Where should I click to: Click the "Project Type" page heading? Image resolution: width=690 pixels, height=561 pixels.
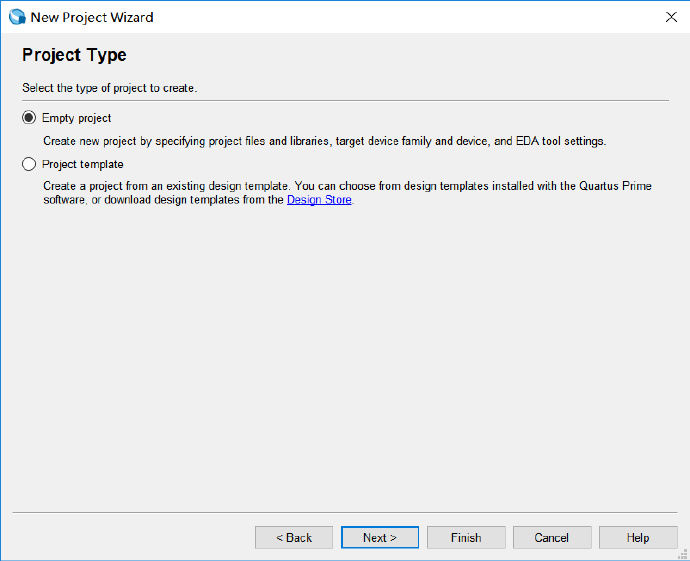click(x=74, y=55)
